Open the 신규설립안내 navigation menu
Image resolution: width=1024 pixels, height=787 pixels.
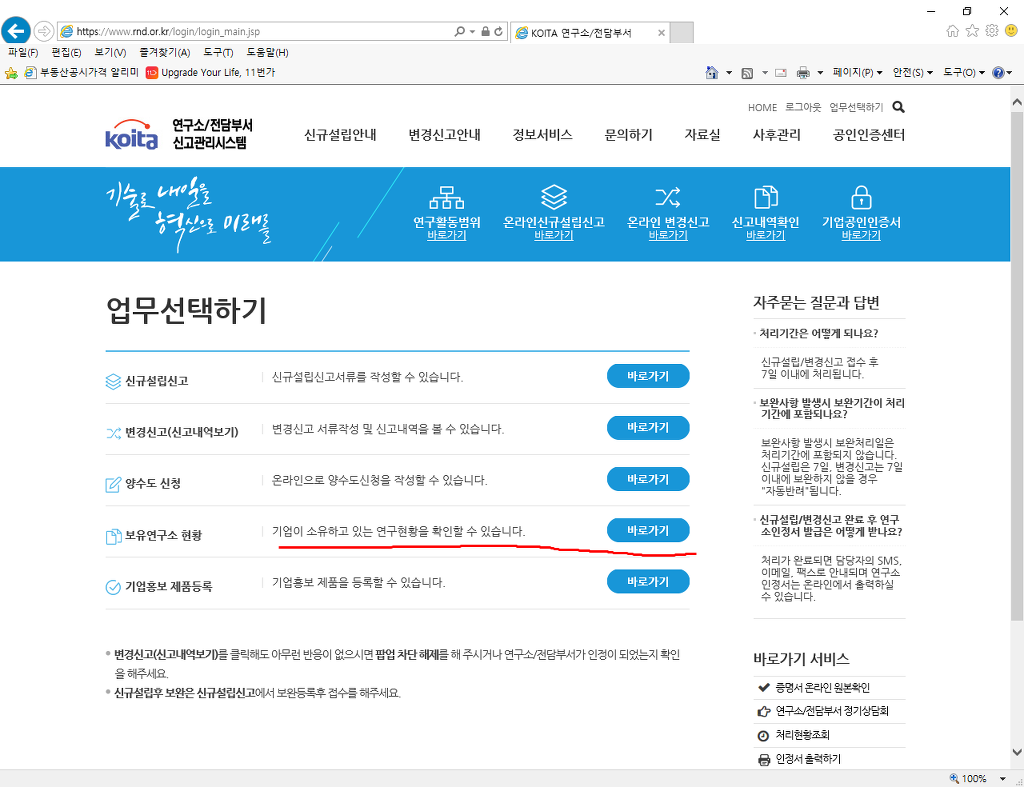340,135
